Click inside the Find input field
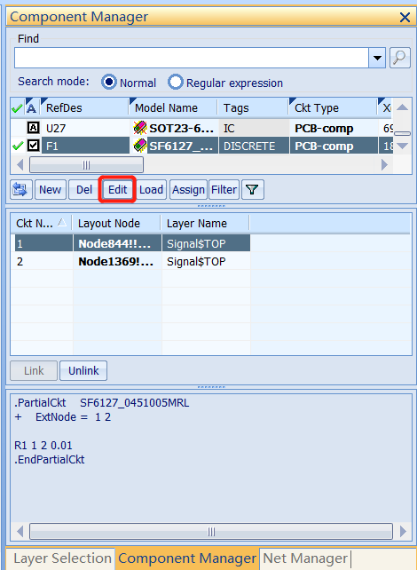Image resolution: width=417 pixels, height=570 pixels. coord(191,57)
